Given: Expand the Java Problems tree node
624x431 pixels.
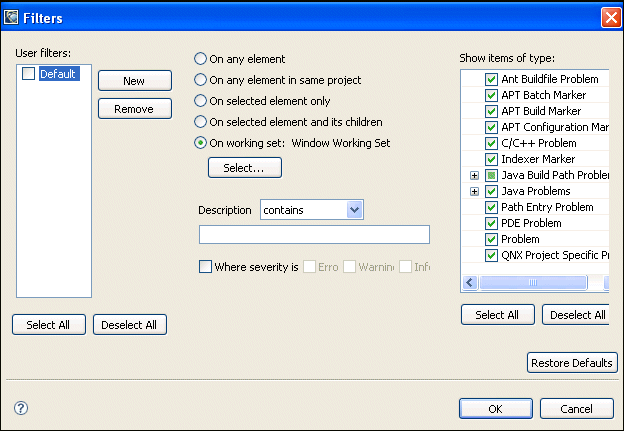Looking at the screenshot, I should click(475, 191).
